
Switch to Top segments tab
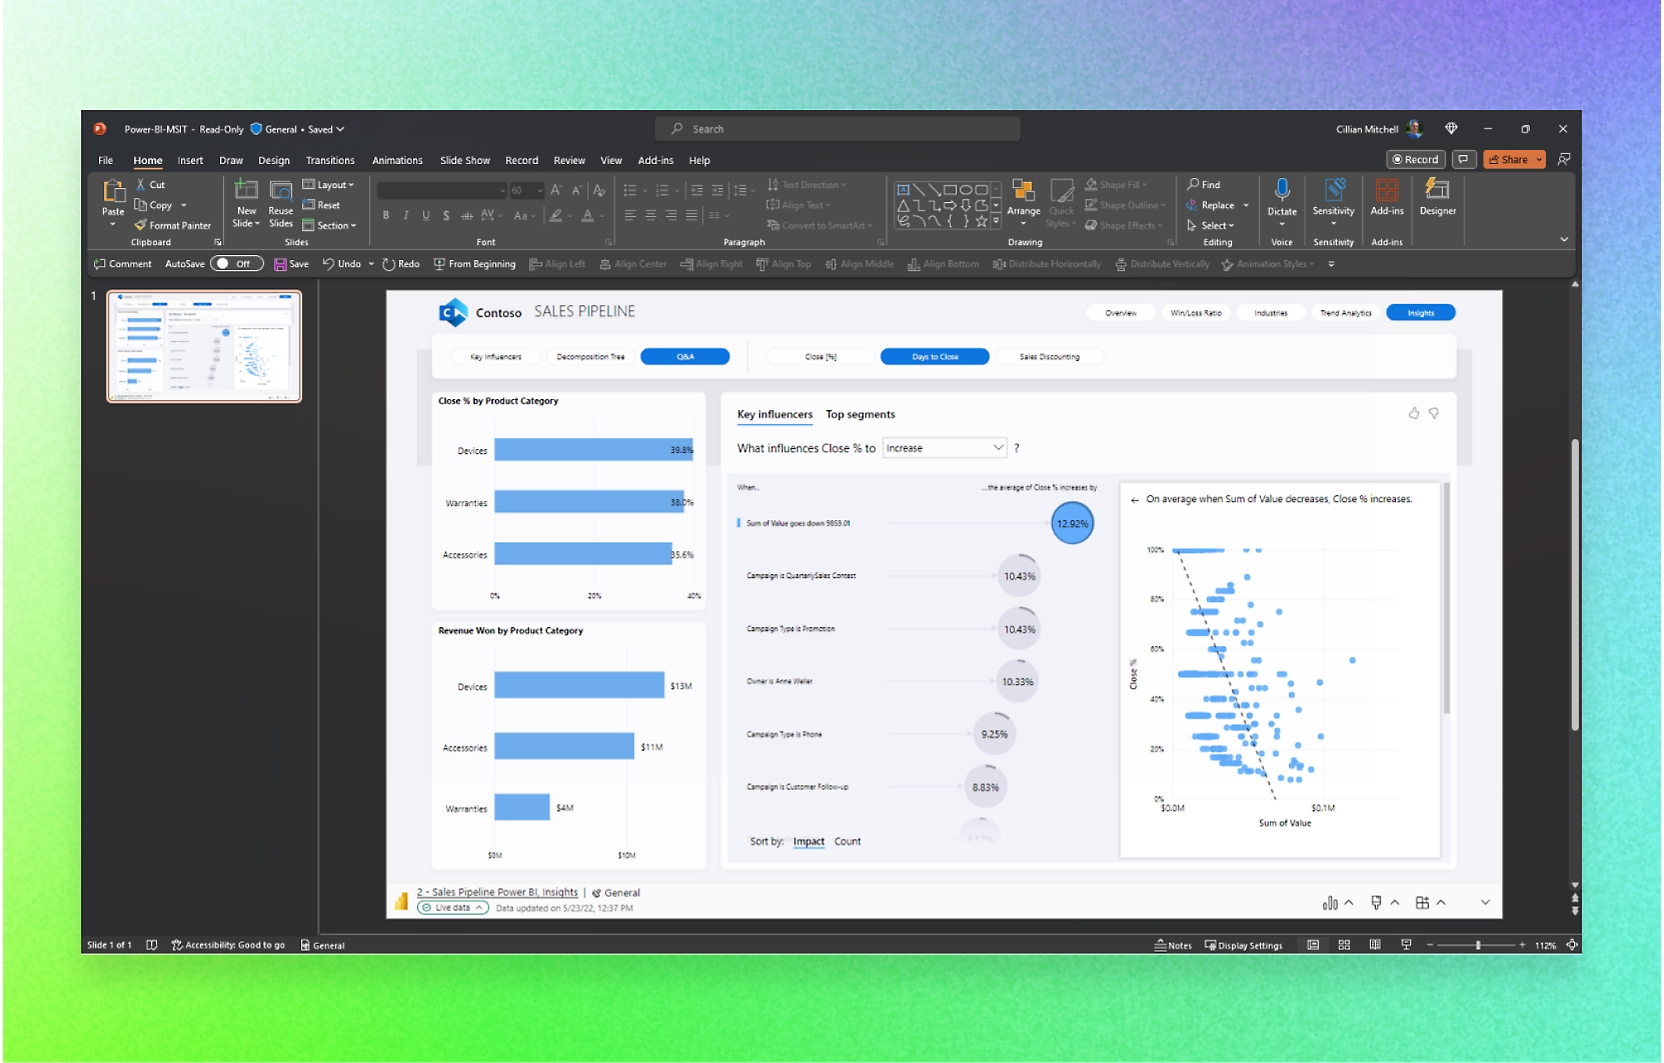click(860, 414)
